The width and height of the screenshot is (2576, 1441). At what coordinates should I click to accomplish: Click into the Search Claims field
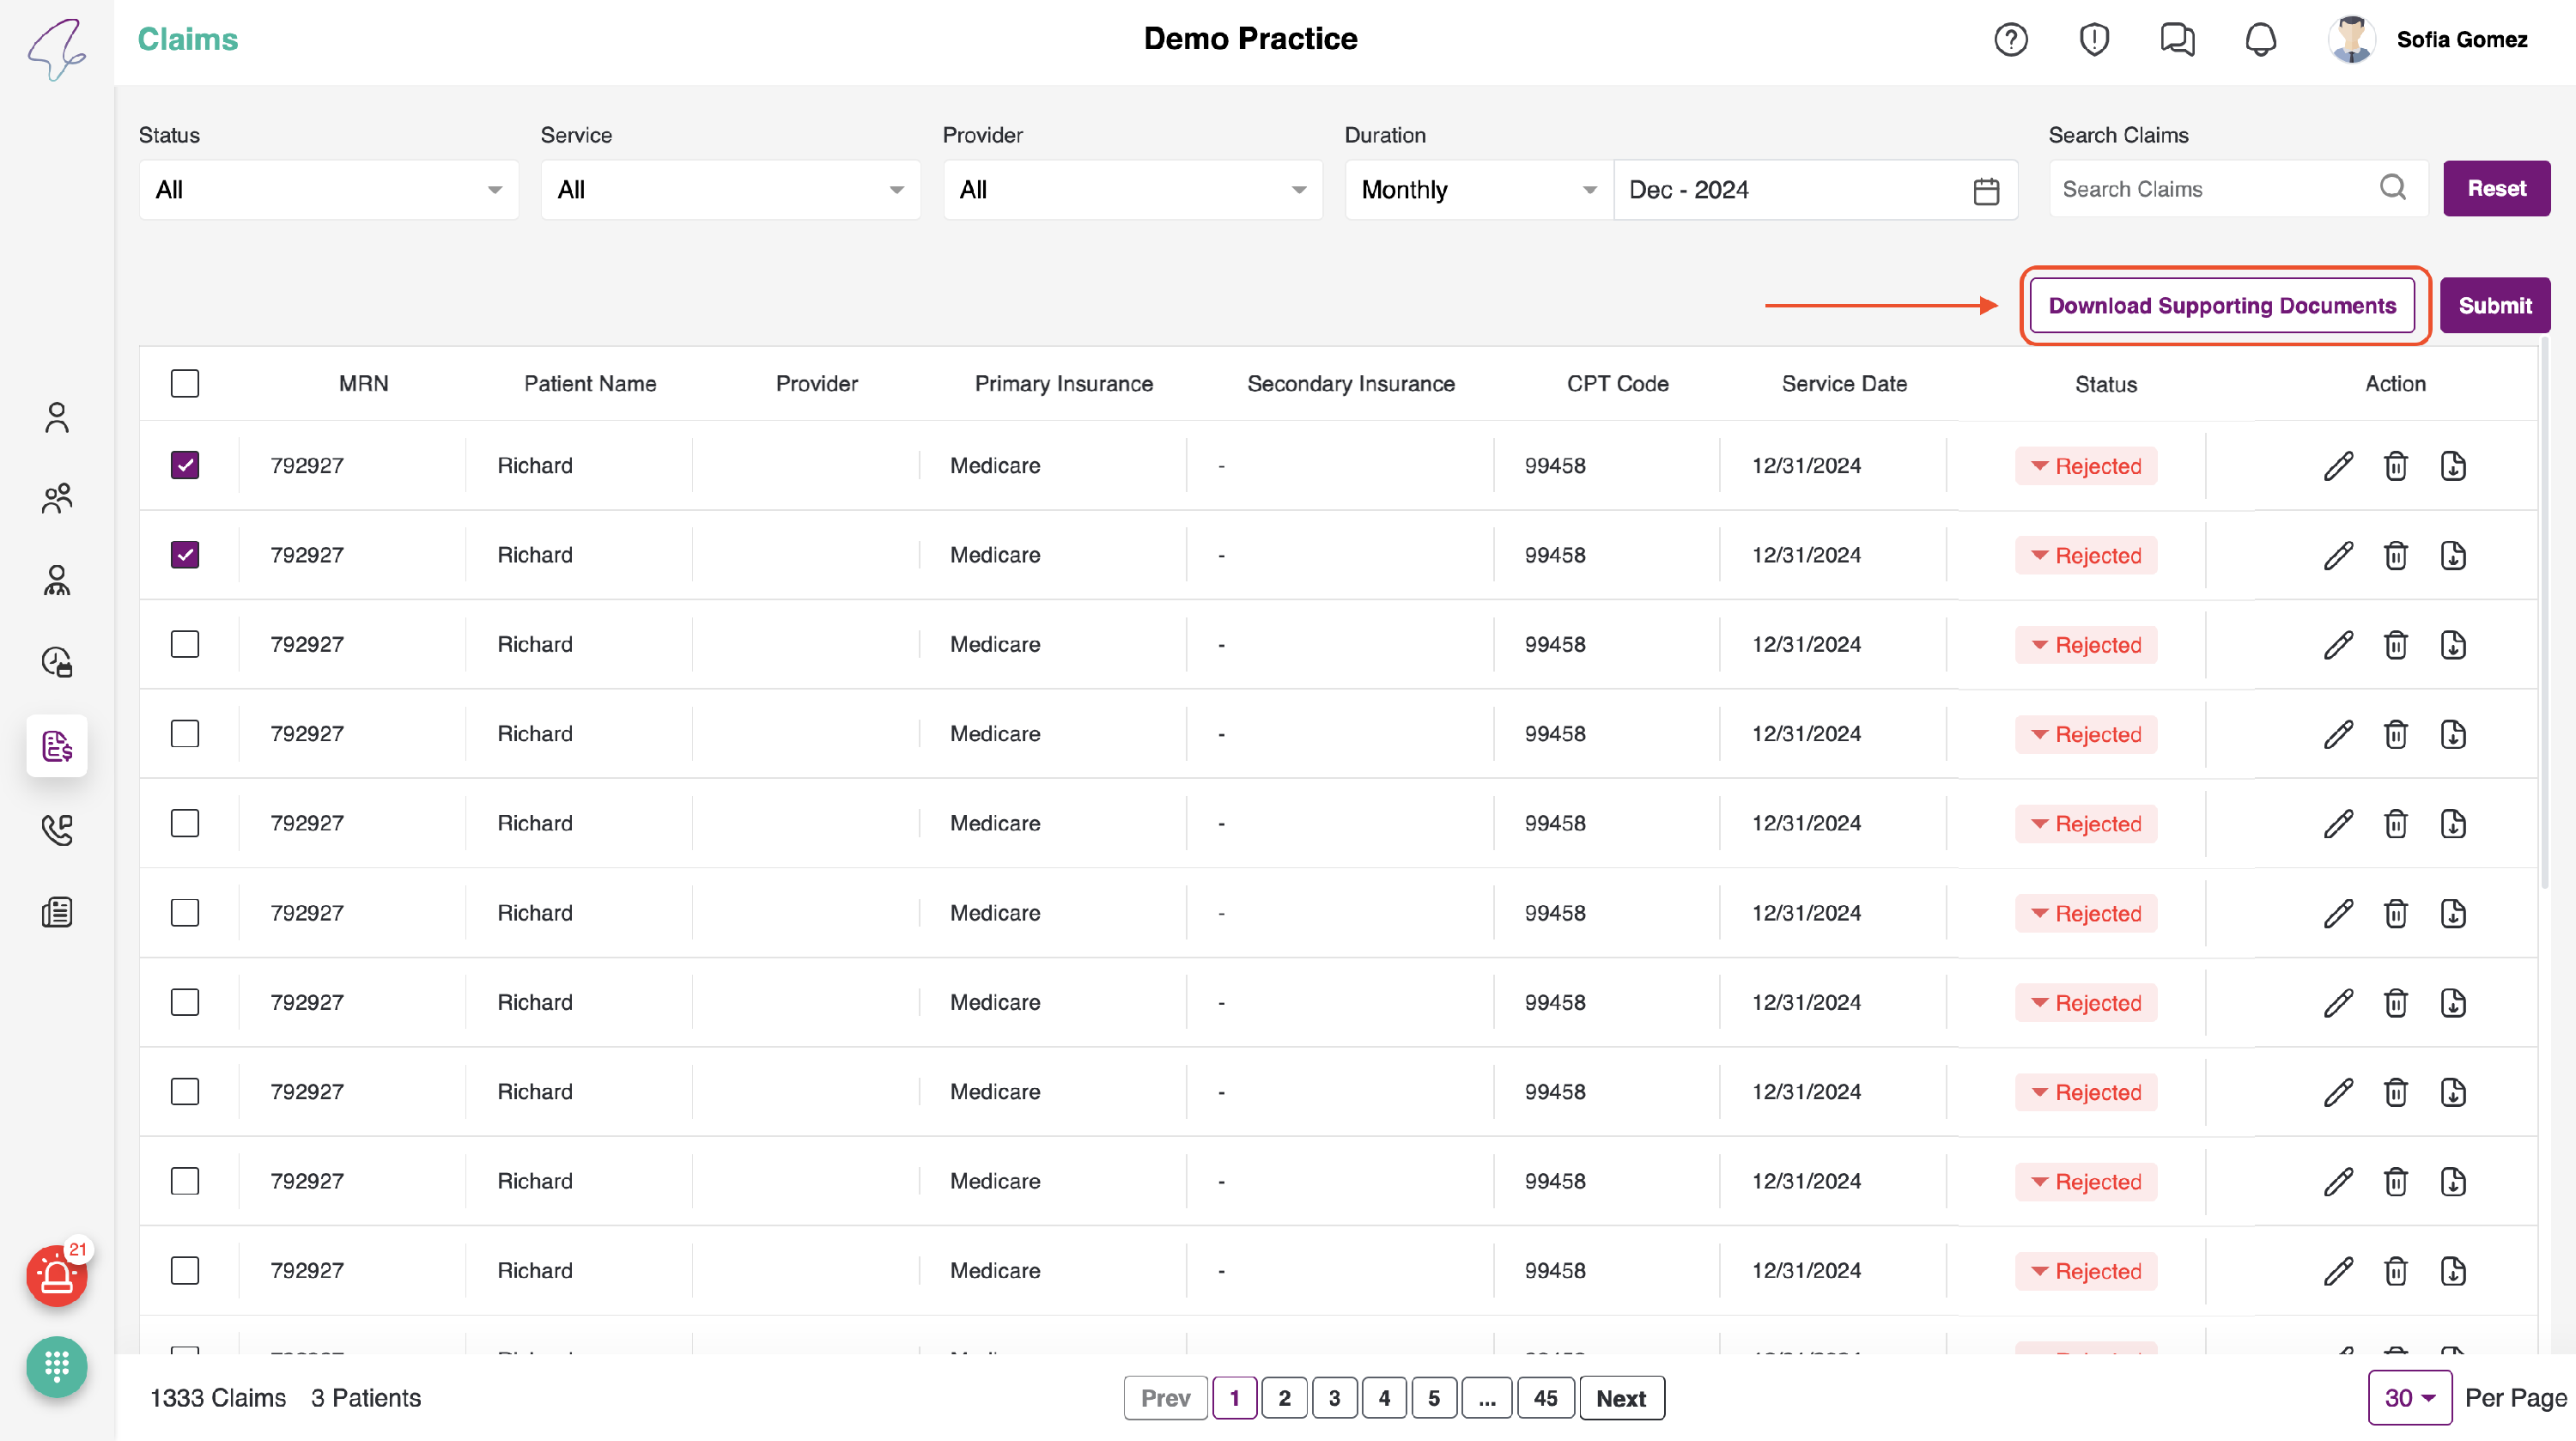point(2215,189)
